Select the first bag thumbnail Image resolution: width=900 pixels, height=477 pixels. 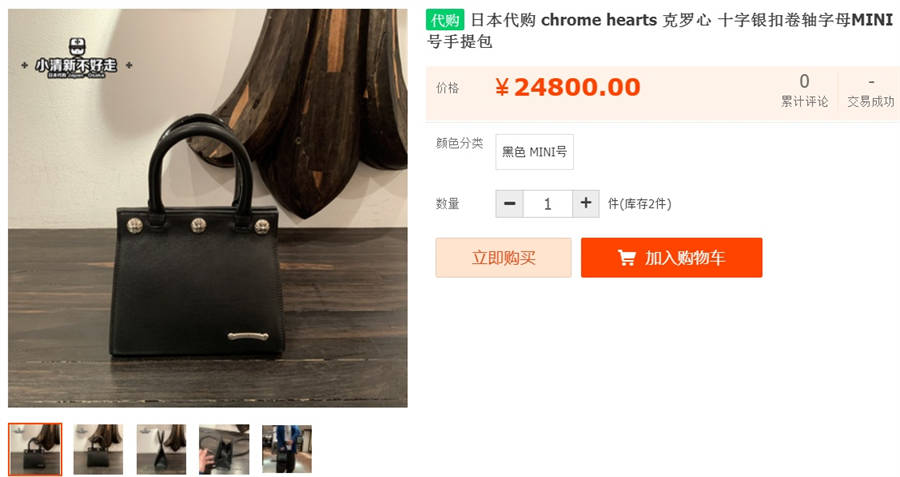click(35, 449)
